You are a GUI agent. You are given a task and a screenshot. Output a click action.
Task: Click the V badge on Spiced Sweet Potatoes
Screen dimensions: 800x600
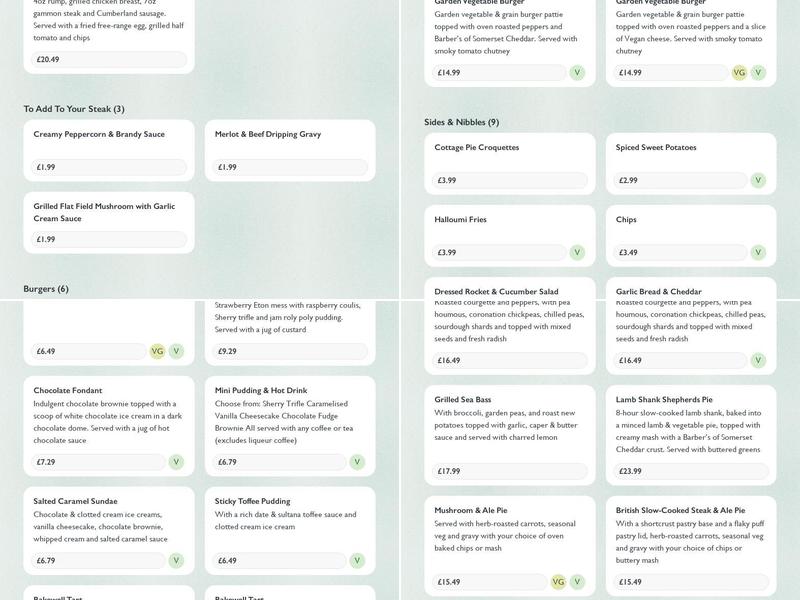(758, 180)
